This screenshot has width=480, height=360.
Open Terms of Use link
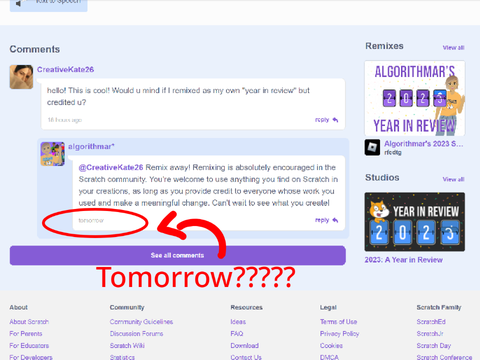338,322
